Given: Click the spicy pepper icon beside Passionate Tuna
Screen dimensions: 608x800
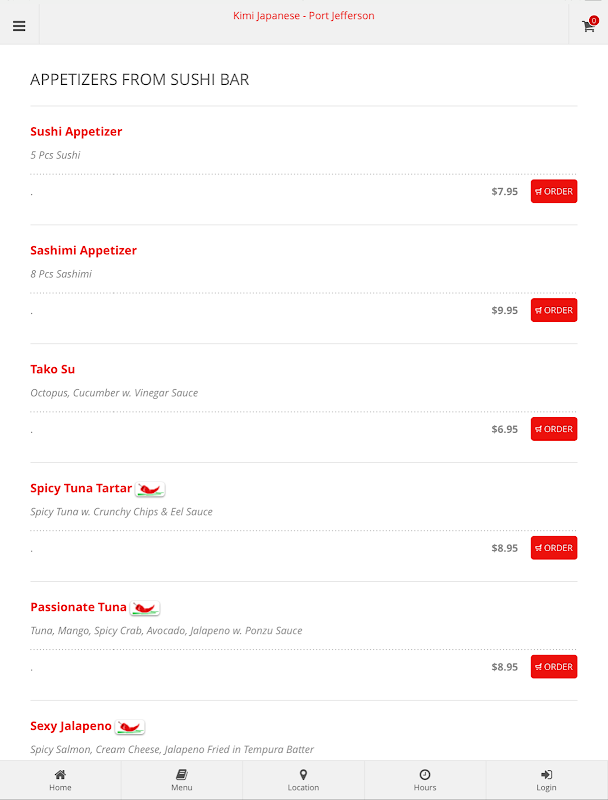Looking at the screenshot, I should tap(145, 608).
